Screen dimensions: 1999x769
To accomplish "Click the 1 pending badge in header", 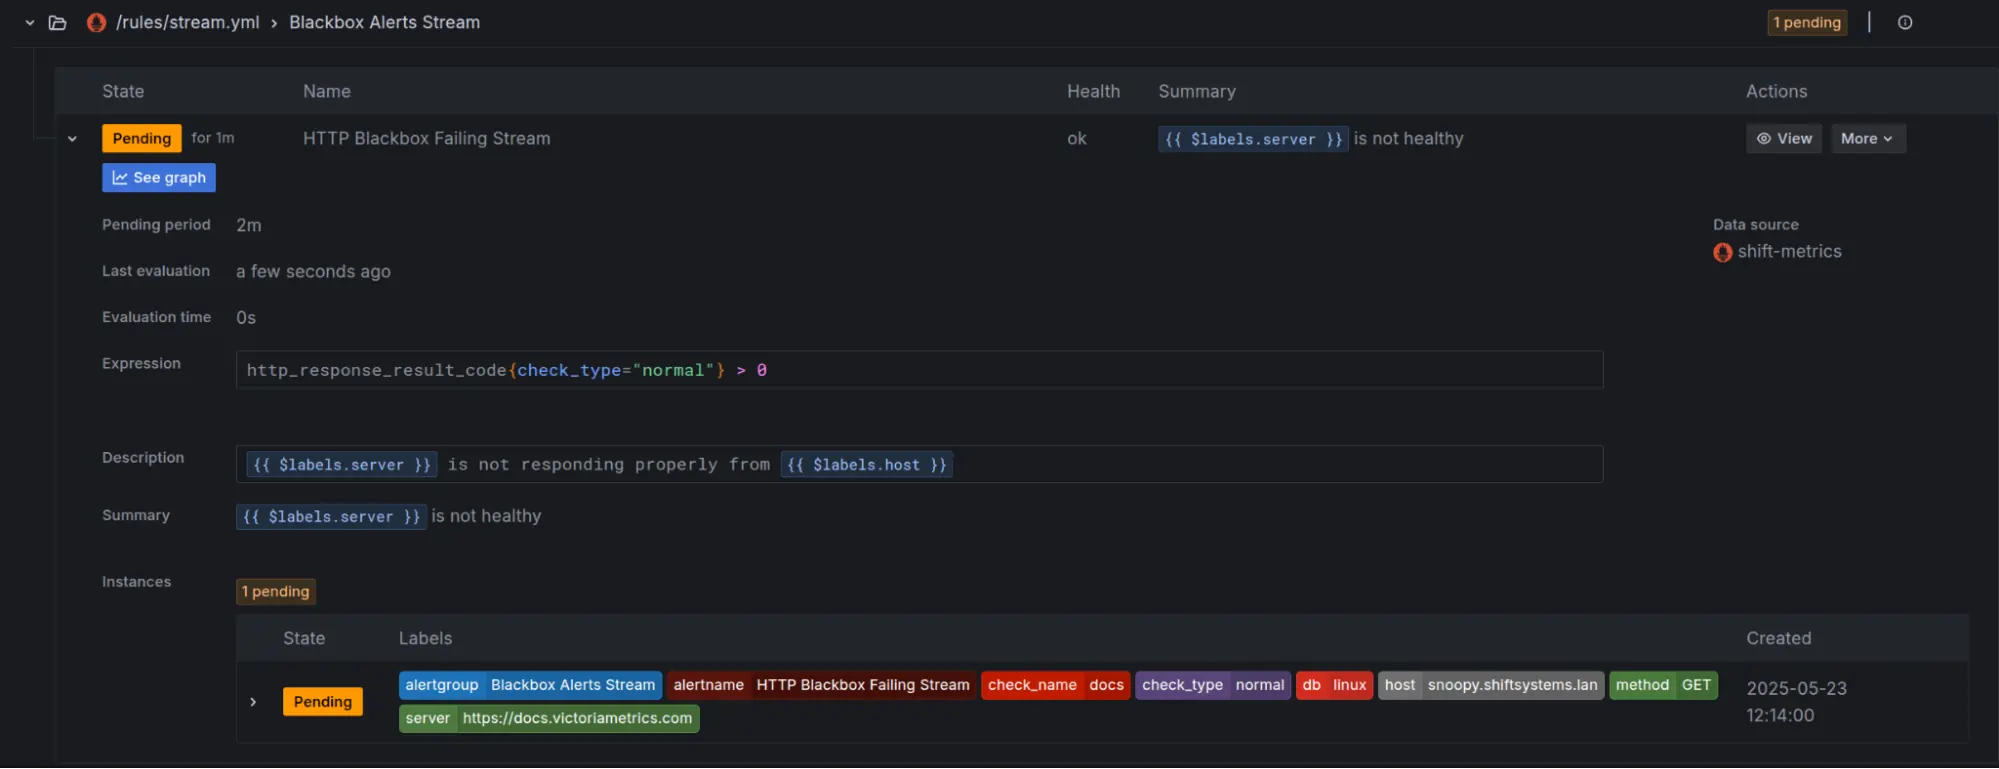I will 1807,22.
